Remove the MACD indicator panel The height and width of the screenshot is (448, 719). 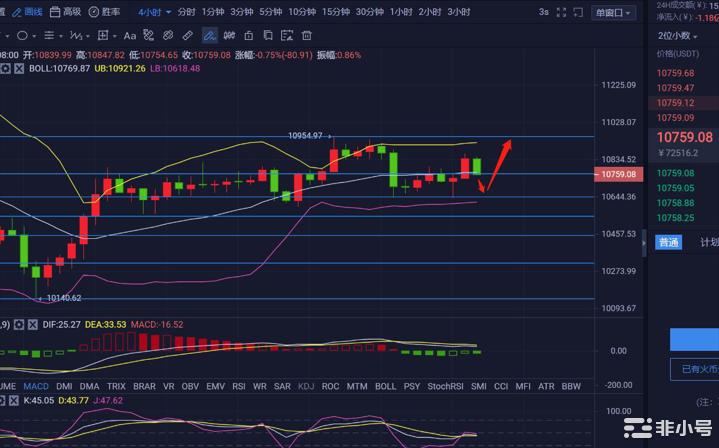click(x=33, y=325)
